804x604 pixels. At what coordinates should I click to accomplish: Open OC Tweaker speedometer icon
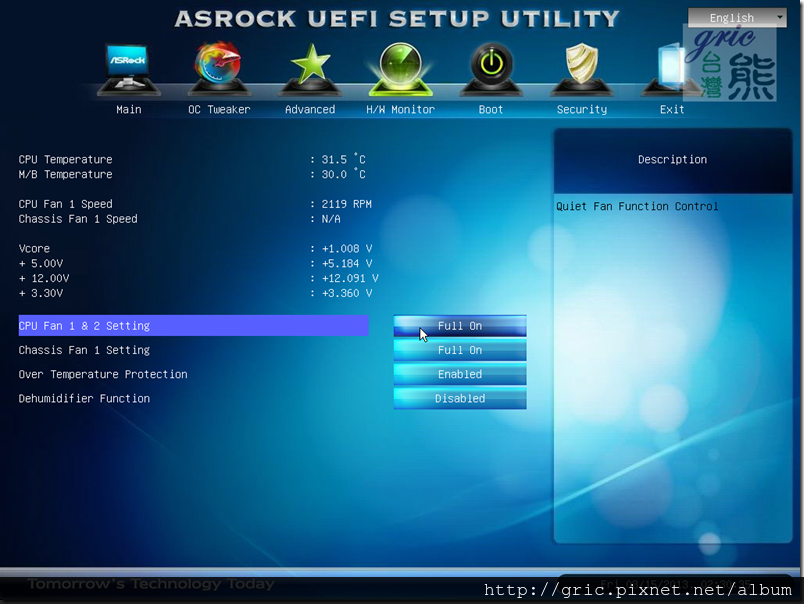pos(219,69)
